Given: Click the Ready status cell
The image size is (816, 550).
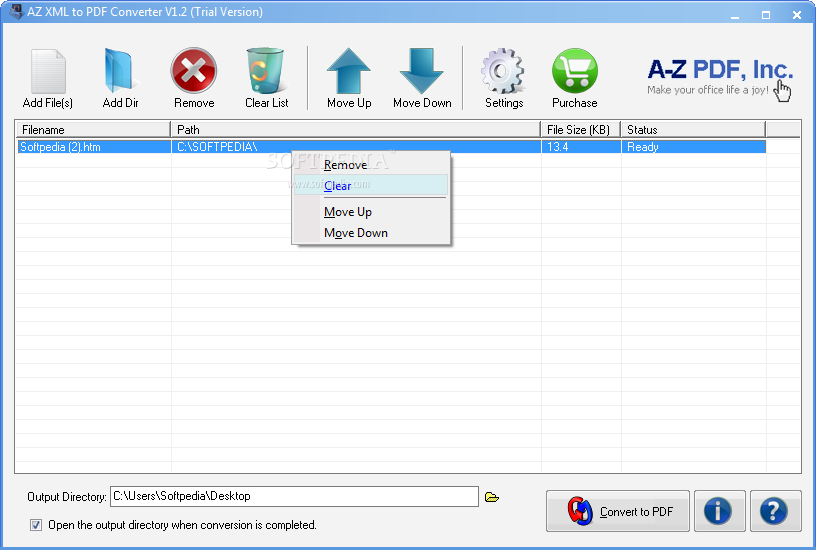Looking at the screenshot, I should click(693, 147).
